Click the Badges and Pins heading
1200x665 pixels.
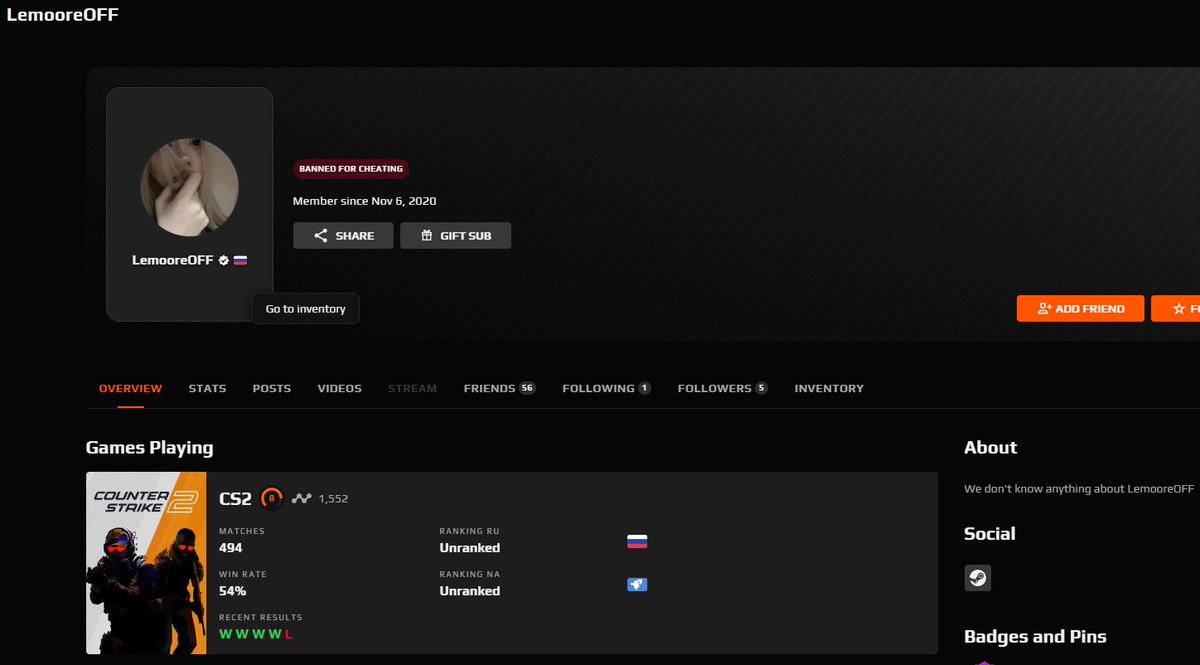point(1035,637)
